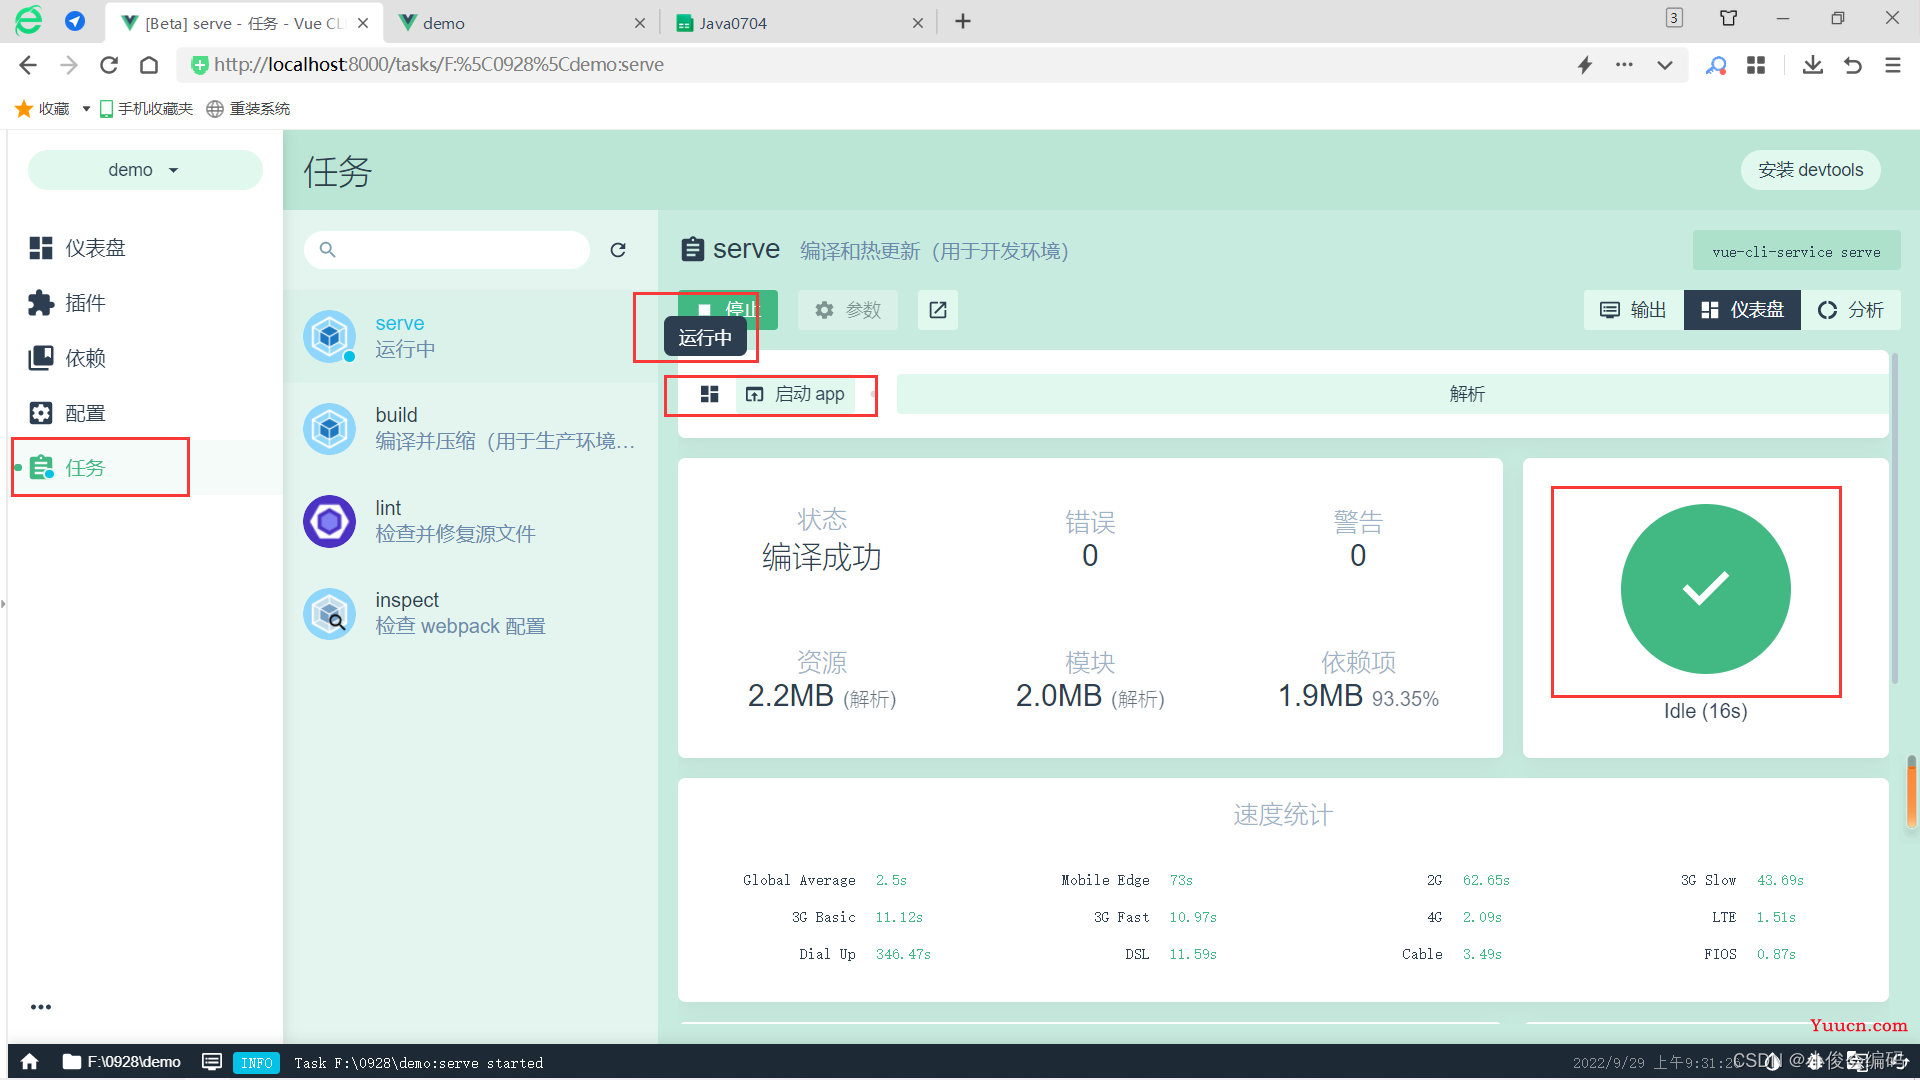Screen dimensions: 1920x1080
Task: Switch to the 仪表盘 dashboard tab
Action: click(x=1743, y=310)
